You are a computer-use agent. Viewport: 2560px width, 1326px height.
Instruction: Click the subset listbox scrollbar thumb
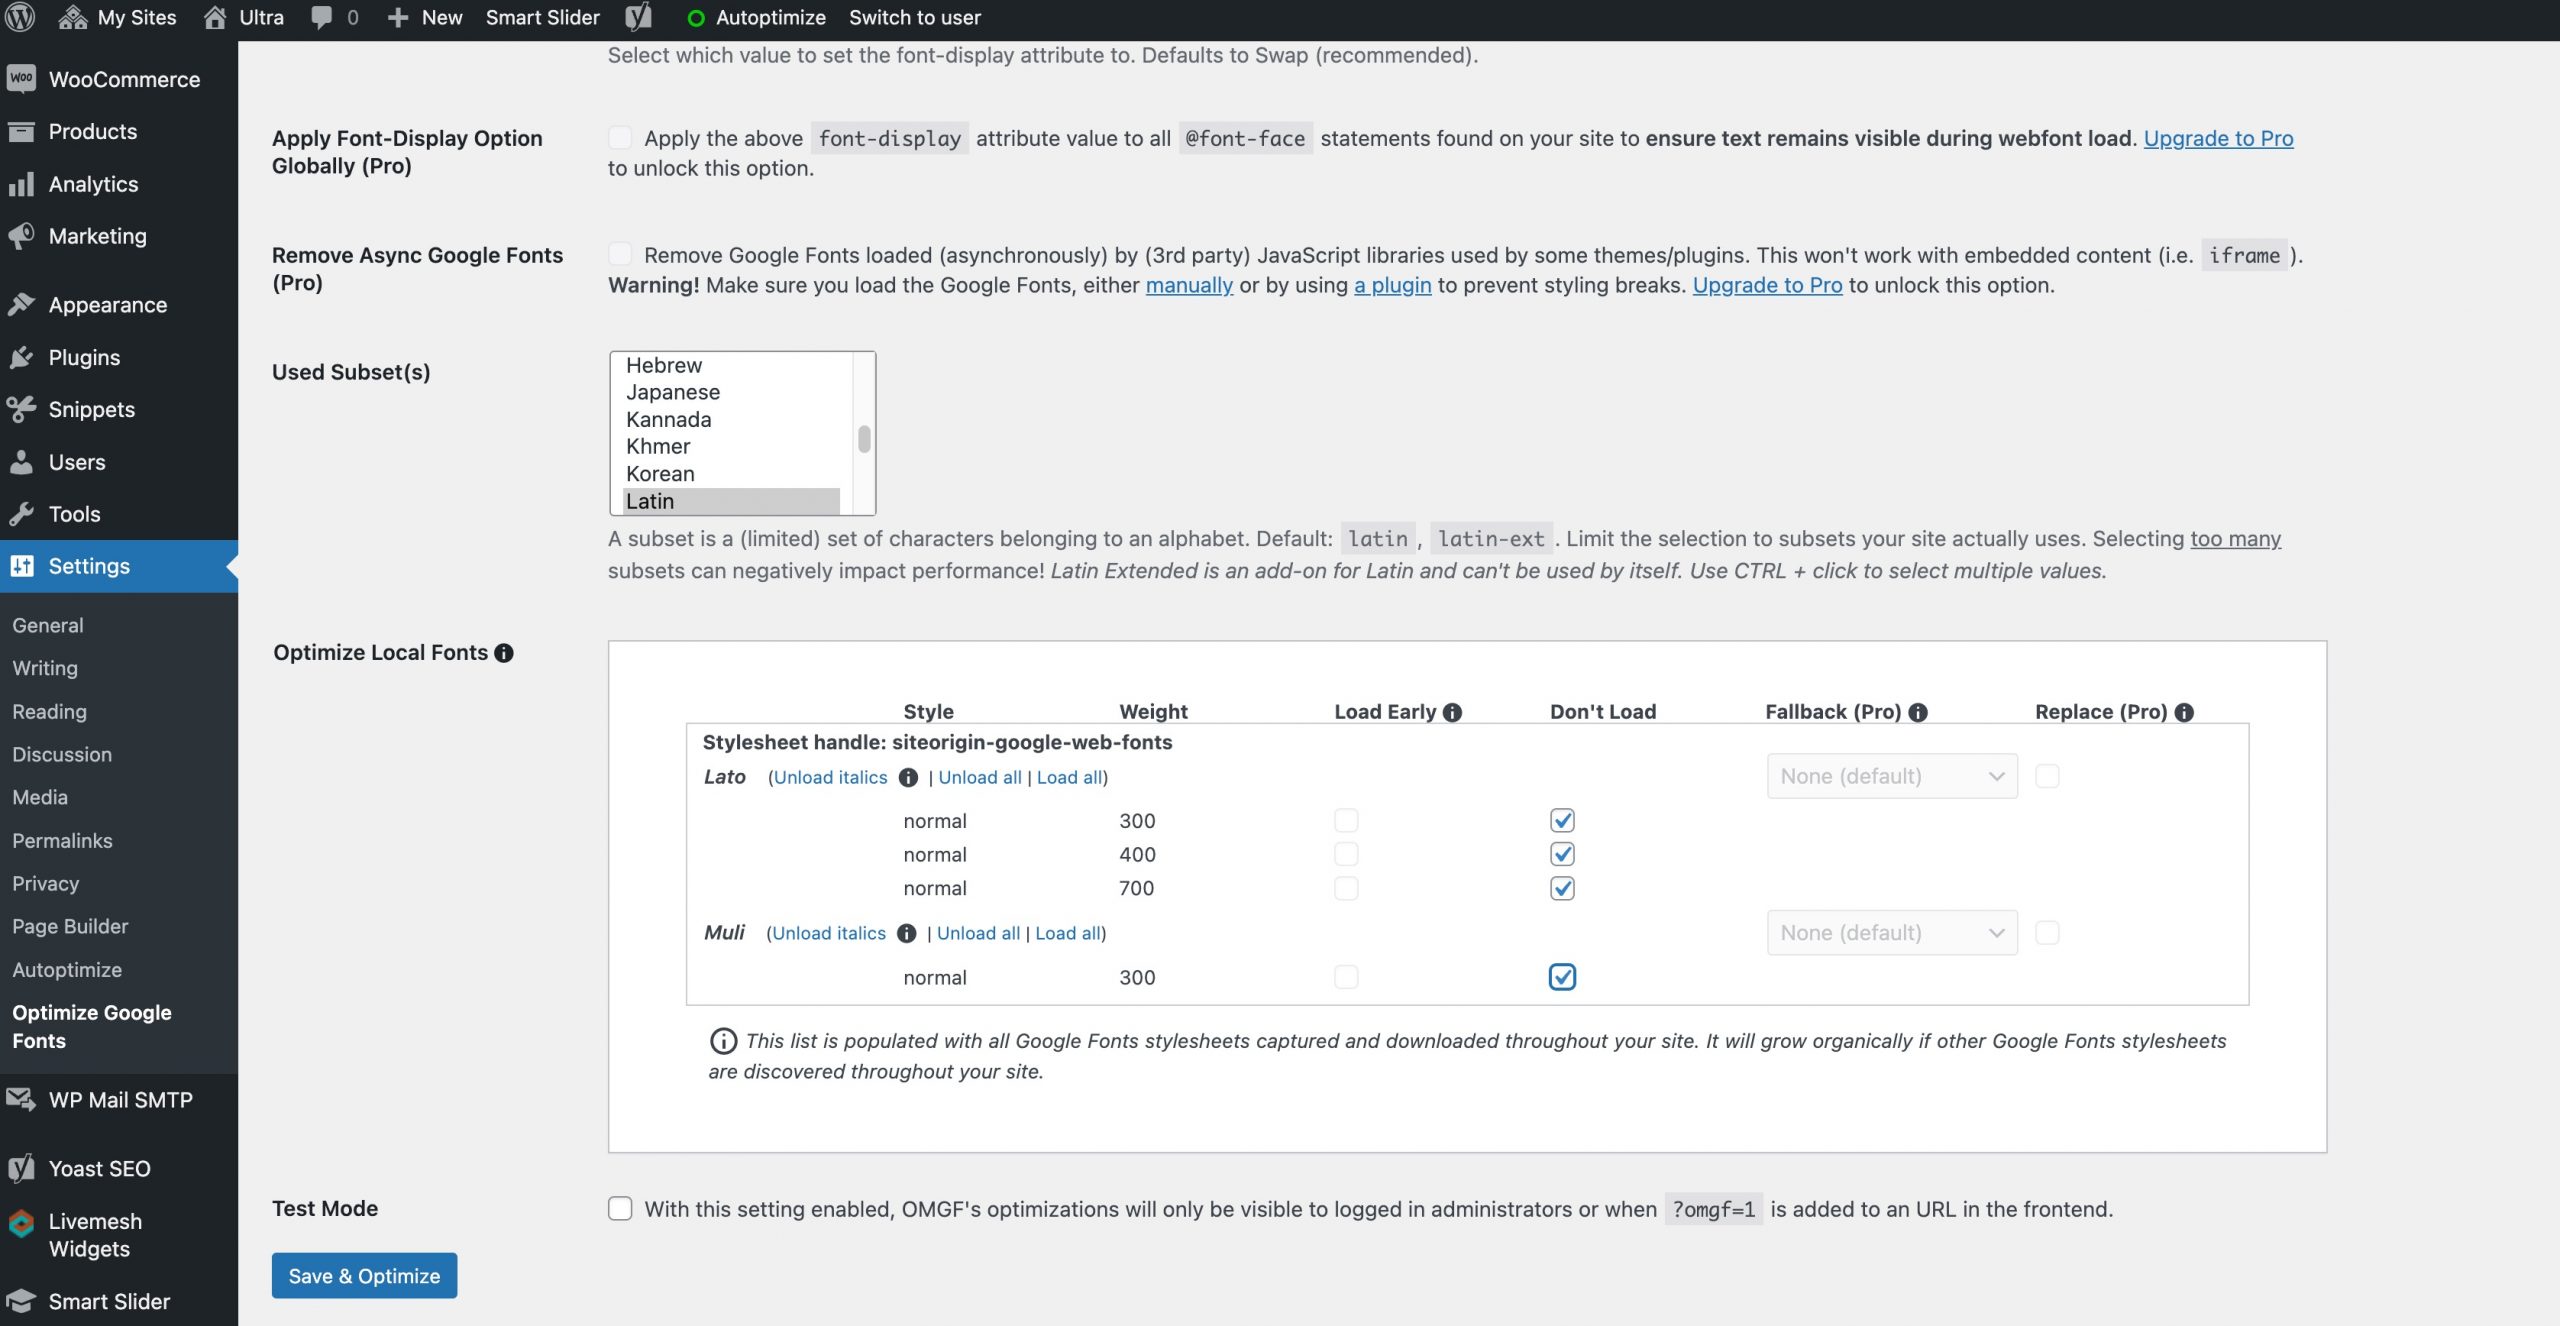pos(864,438)
